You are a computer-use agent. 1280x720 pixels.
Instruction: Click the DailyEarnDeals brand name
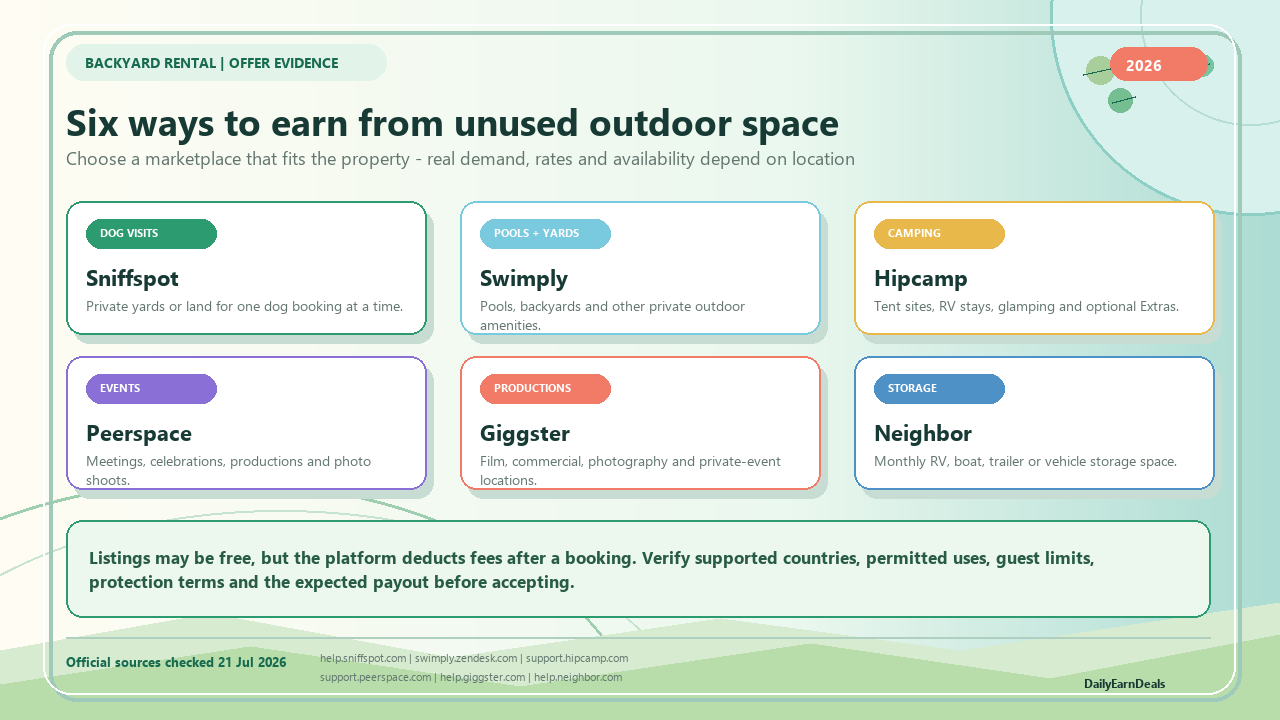pyautogui.click(x=1124, y=684)
